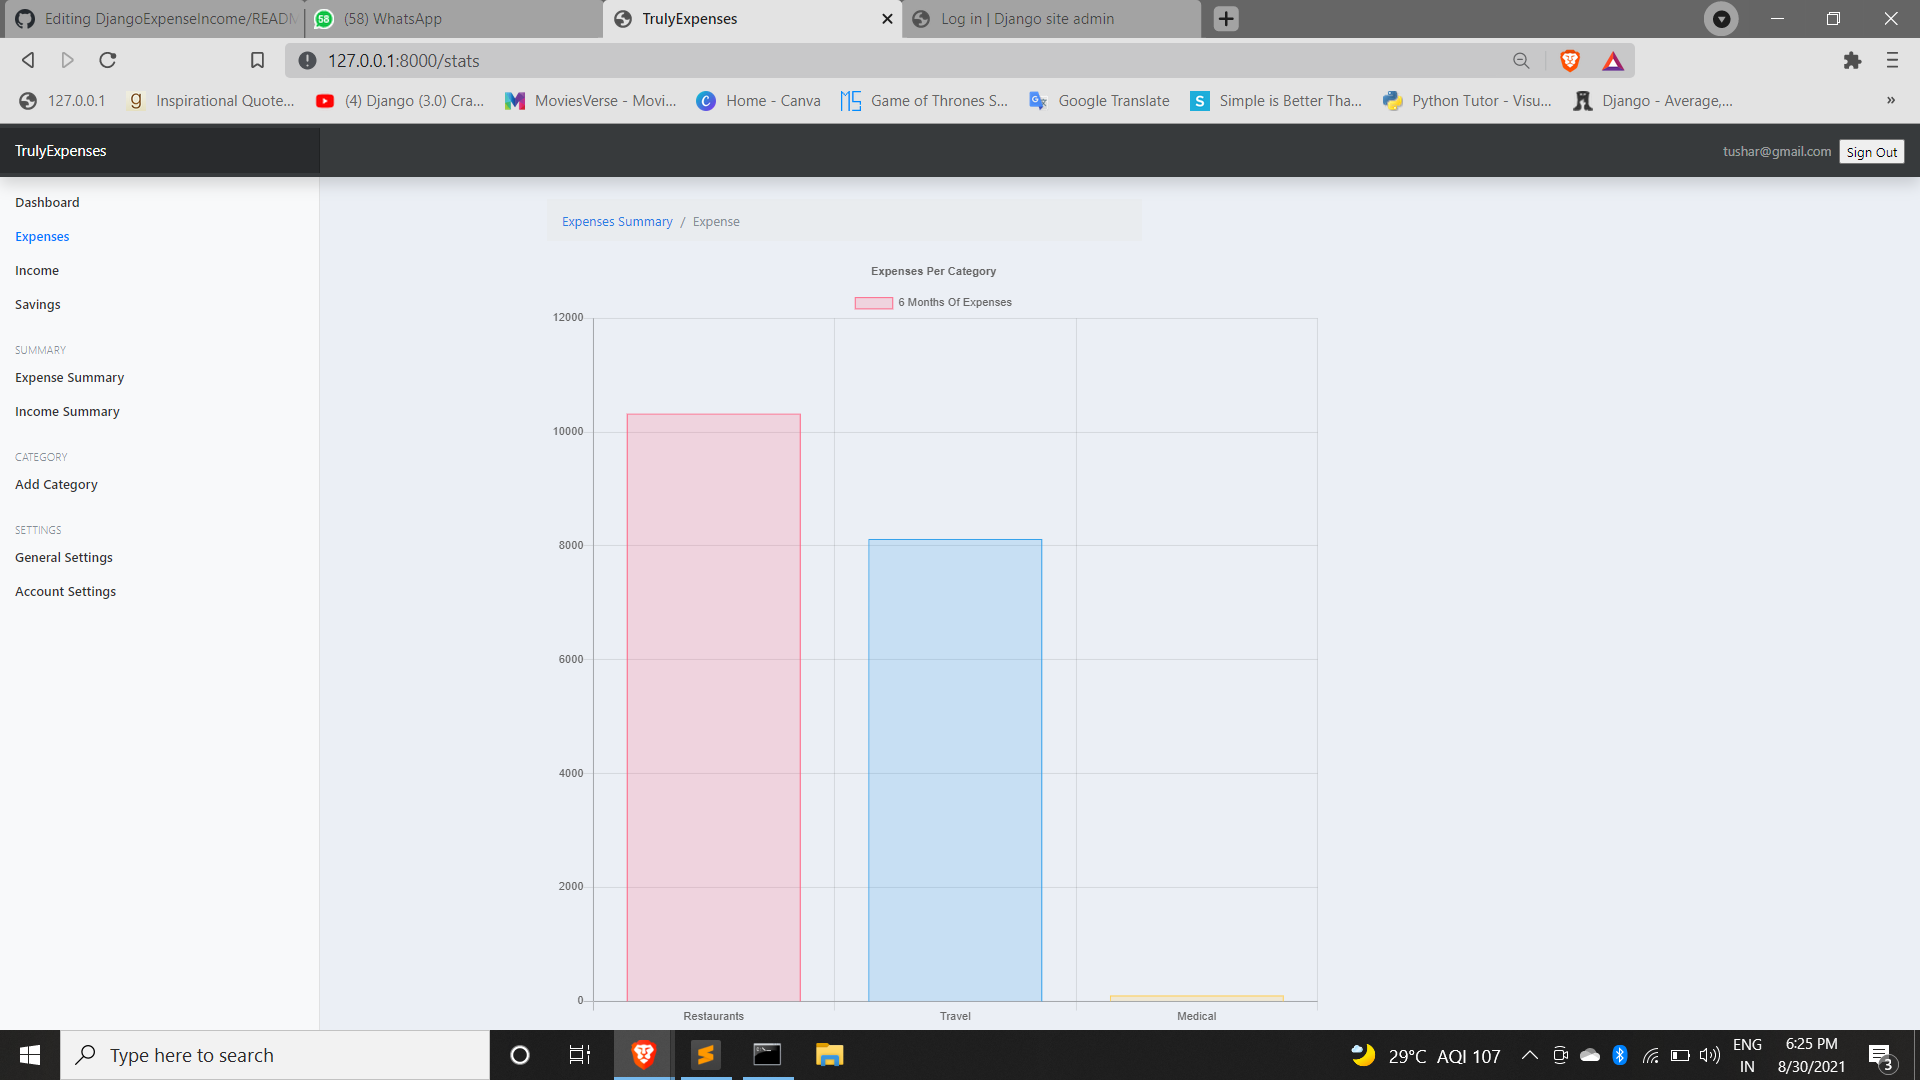
Task: Show hidden tray icons
Action: 1529,1054
